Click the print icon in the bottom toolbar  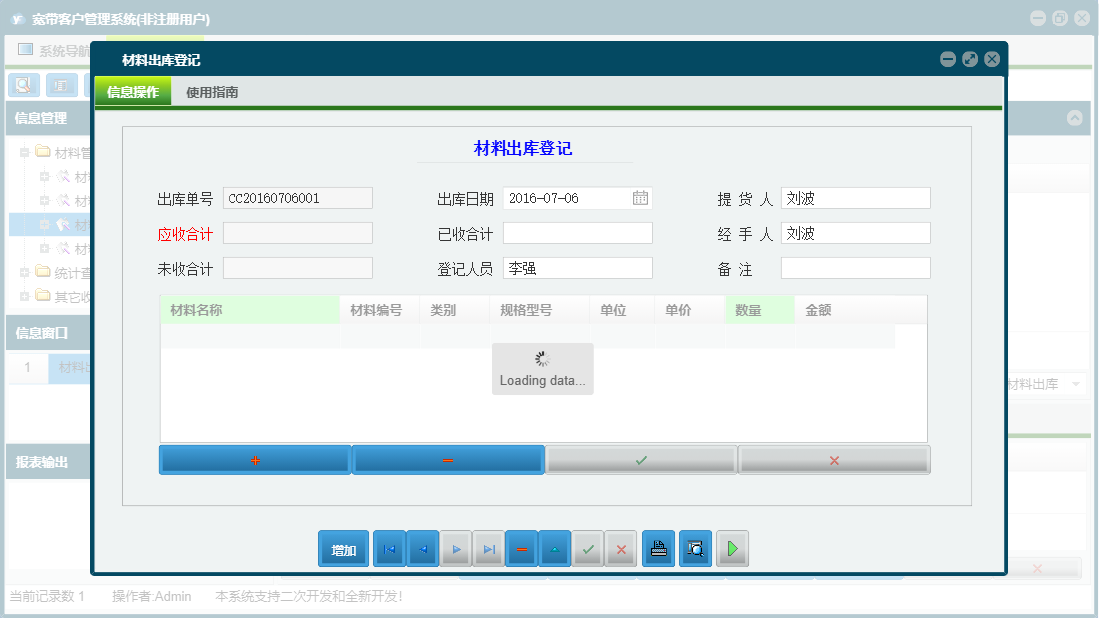click(x=658, y=548)
